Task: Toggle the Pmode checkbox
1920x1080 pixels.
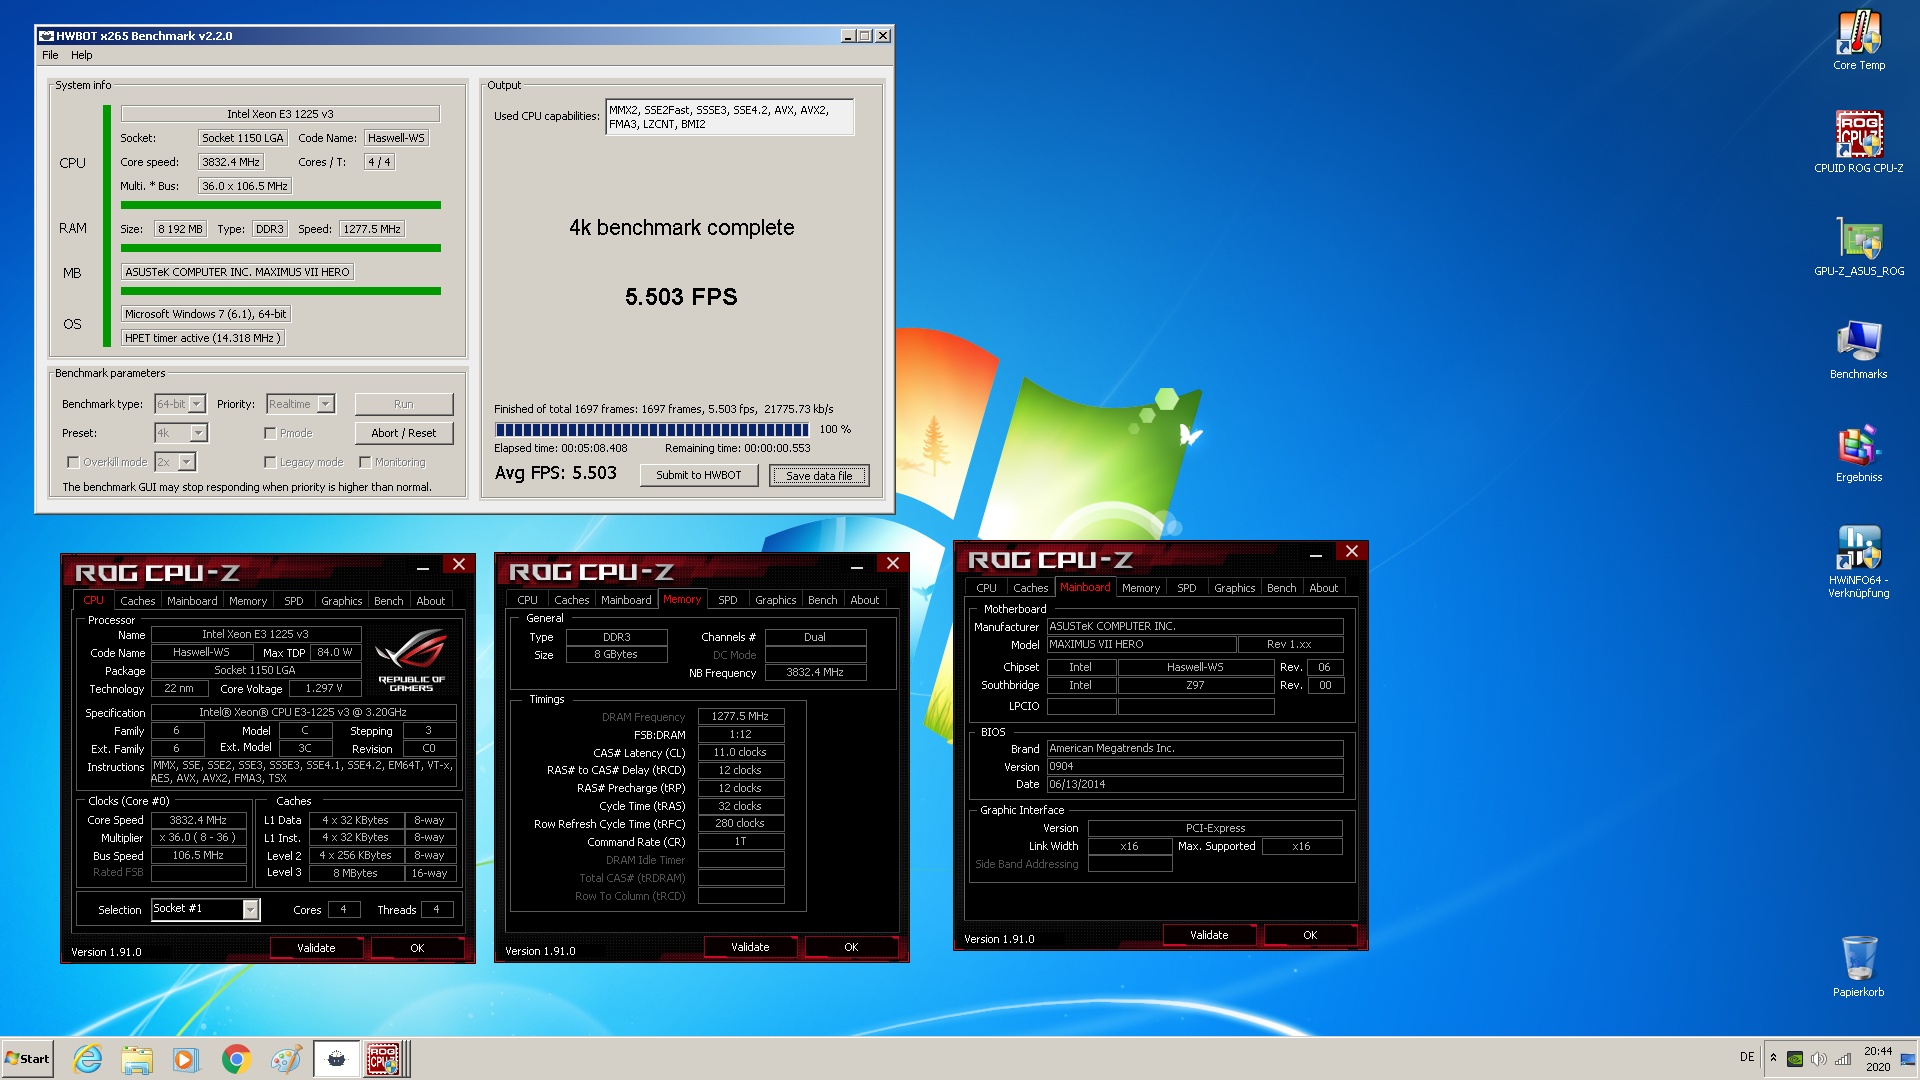Action: (270, 434)
